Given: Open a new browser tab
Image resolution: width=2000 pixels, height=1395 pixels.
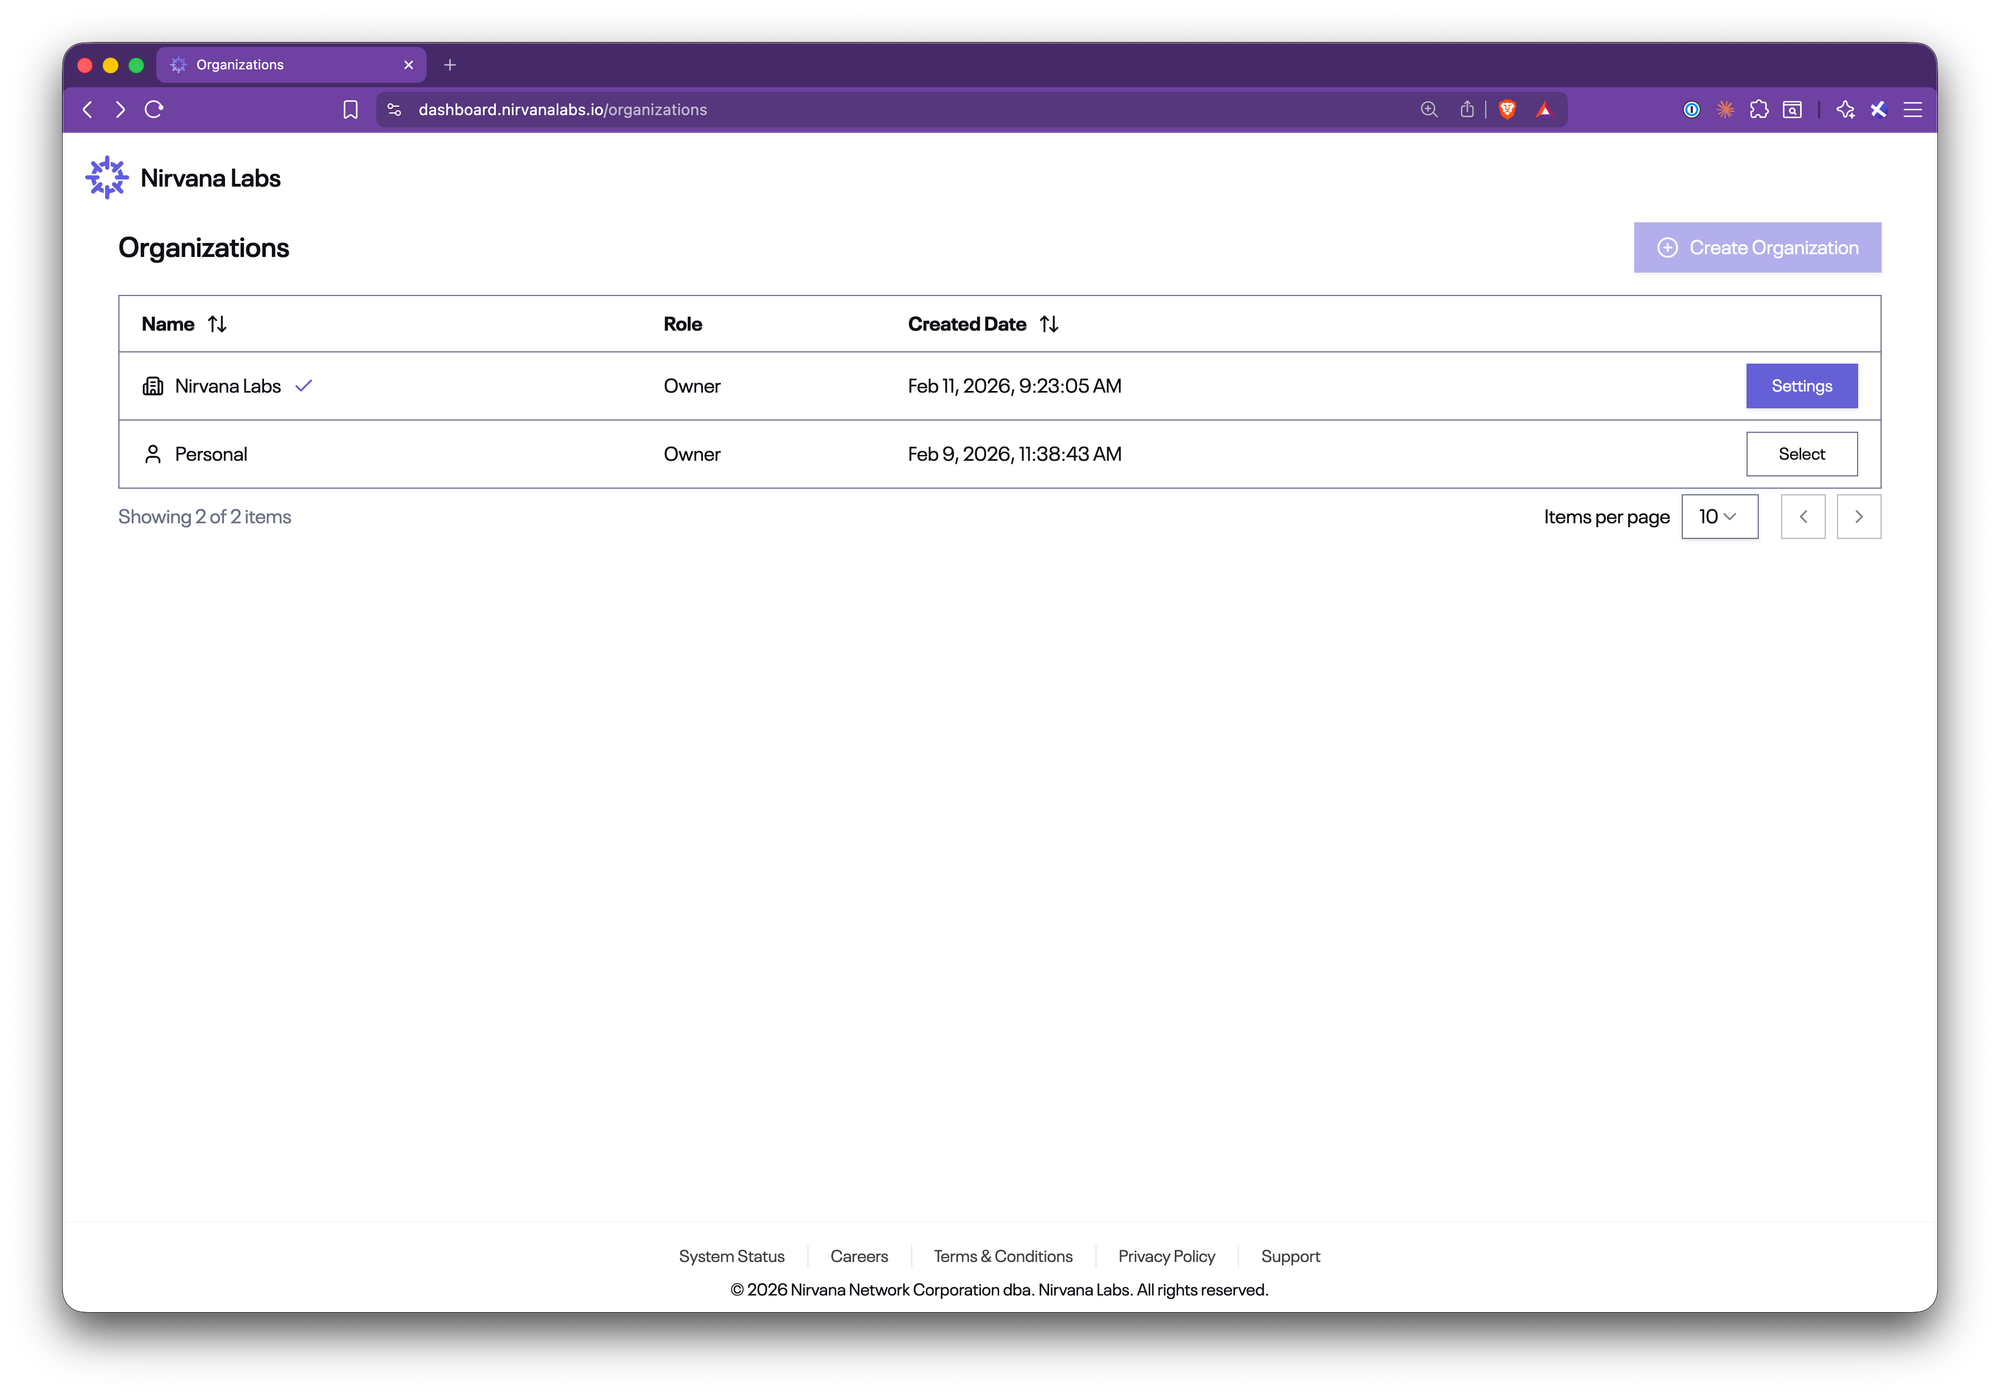Looking at the screenshot, I should click(450, 65).
